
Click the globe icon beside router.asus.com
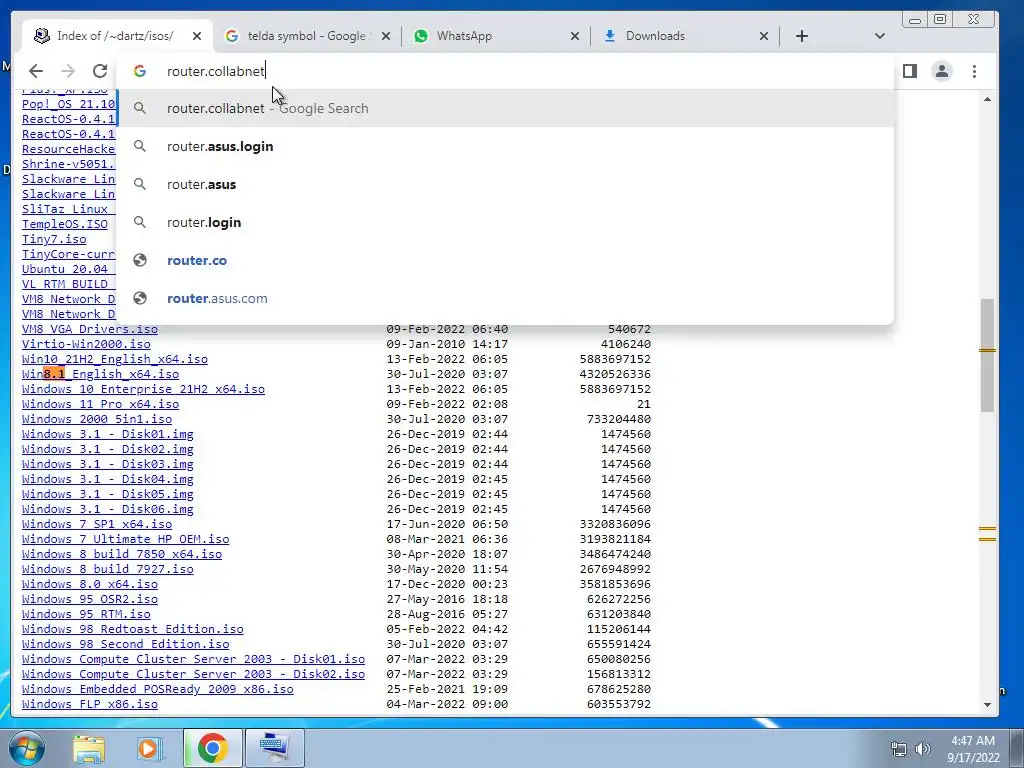pos(140,298)
